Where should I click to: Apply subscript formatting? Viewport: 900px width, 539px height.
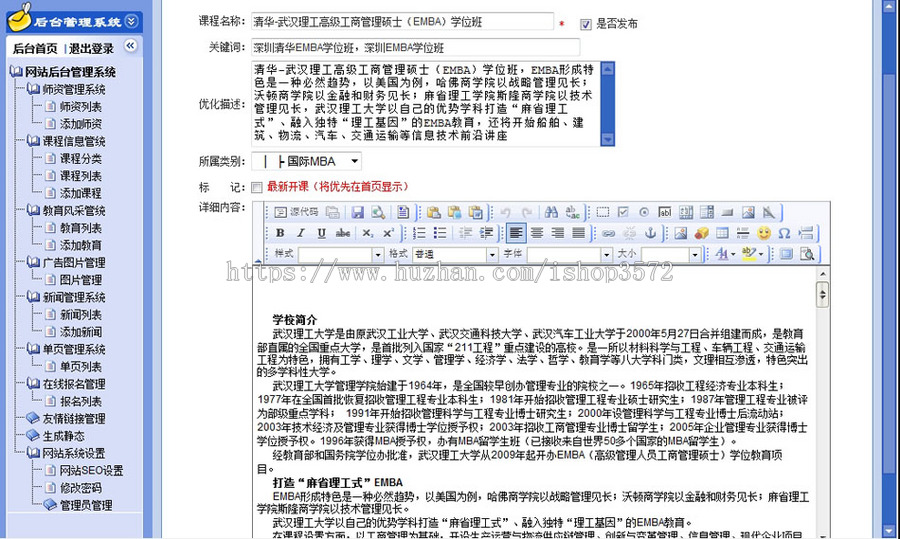tap(367, 233)
